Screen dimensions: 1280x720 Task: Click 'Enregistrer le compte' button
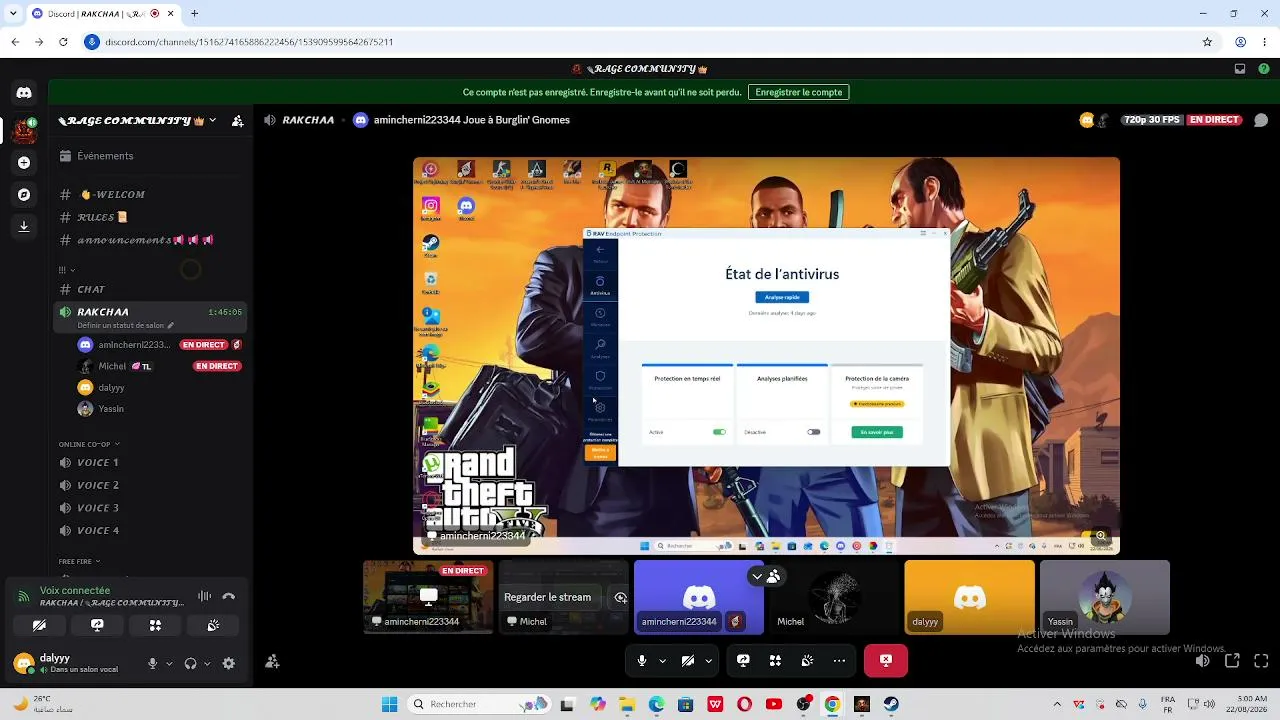tap(799, 92)
